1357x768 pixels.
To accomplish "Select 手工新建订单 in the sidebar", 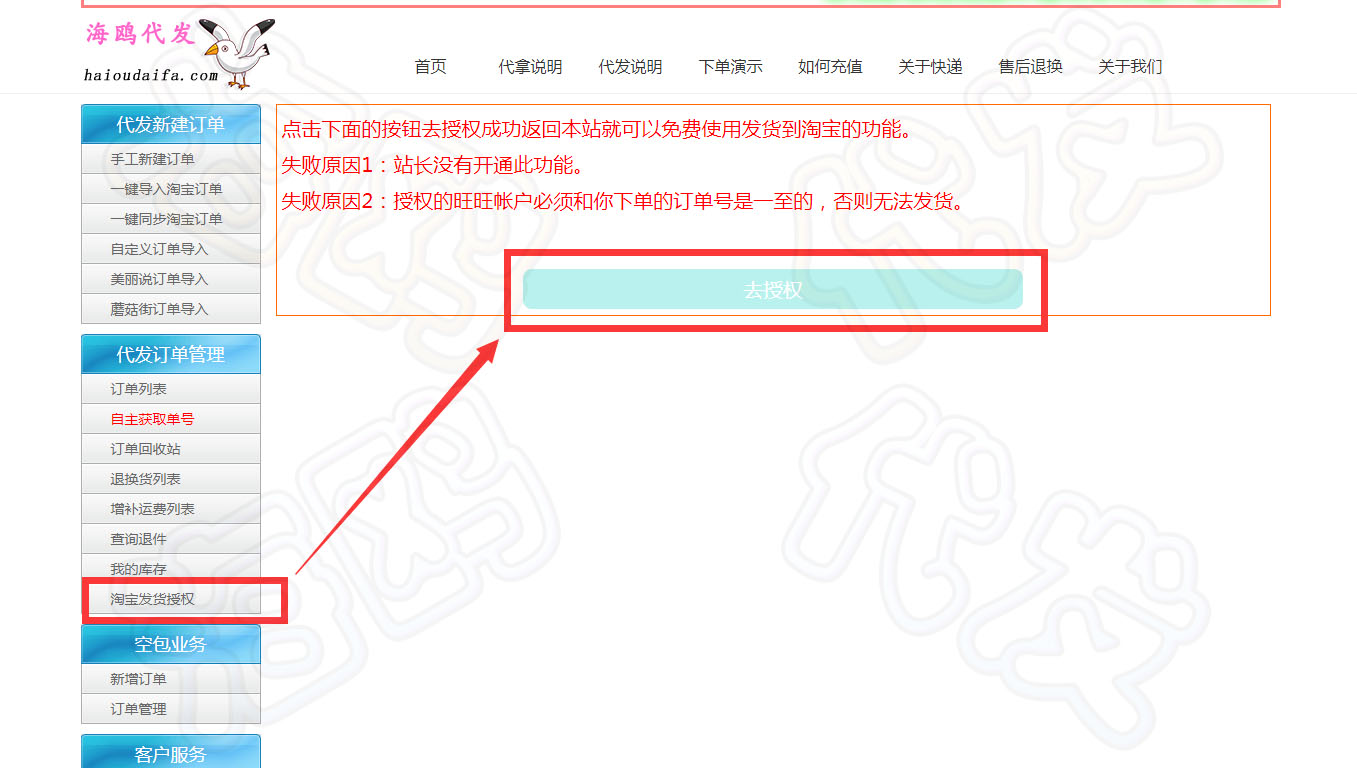I will point(171,159).
